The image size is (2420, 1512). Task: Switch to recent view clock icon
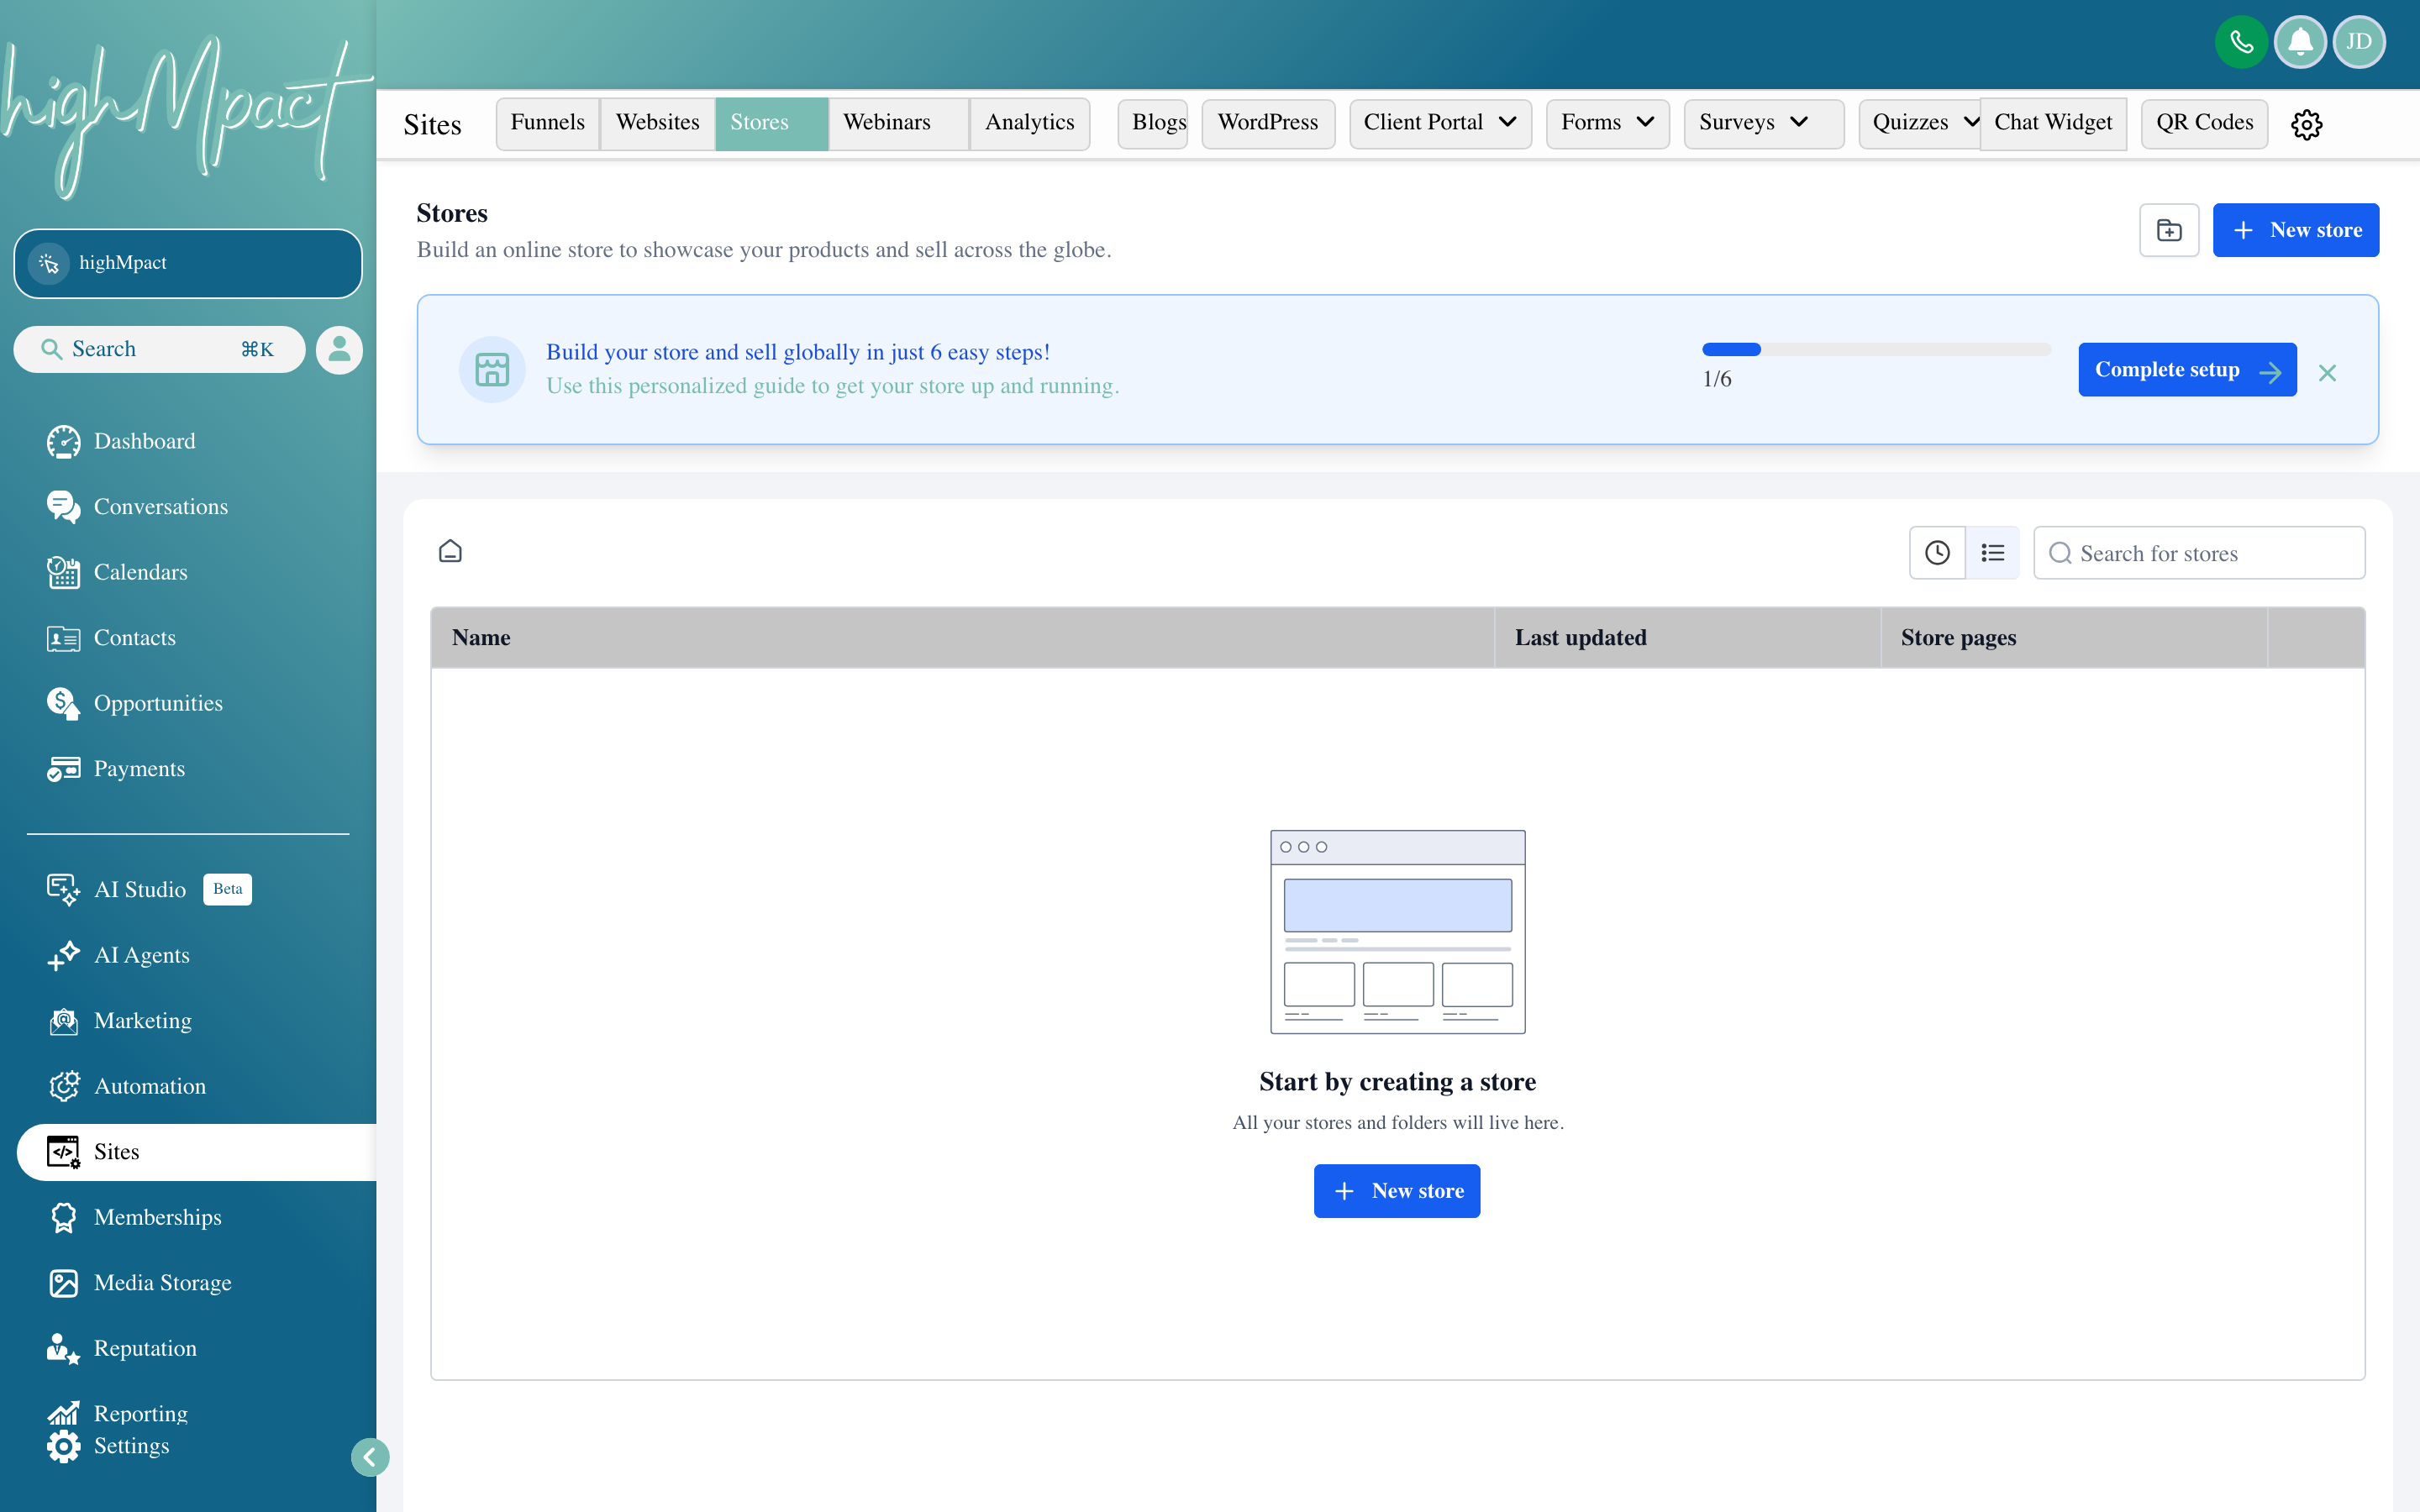[1937, 553]
